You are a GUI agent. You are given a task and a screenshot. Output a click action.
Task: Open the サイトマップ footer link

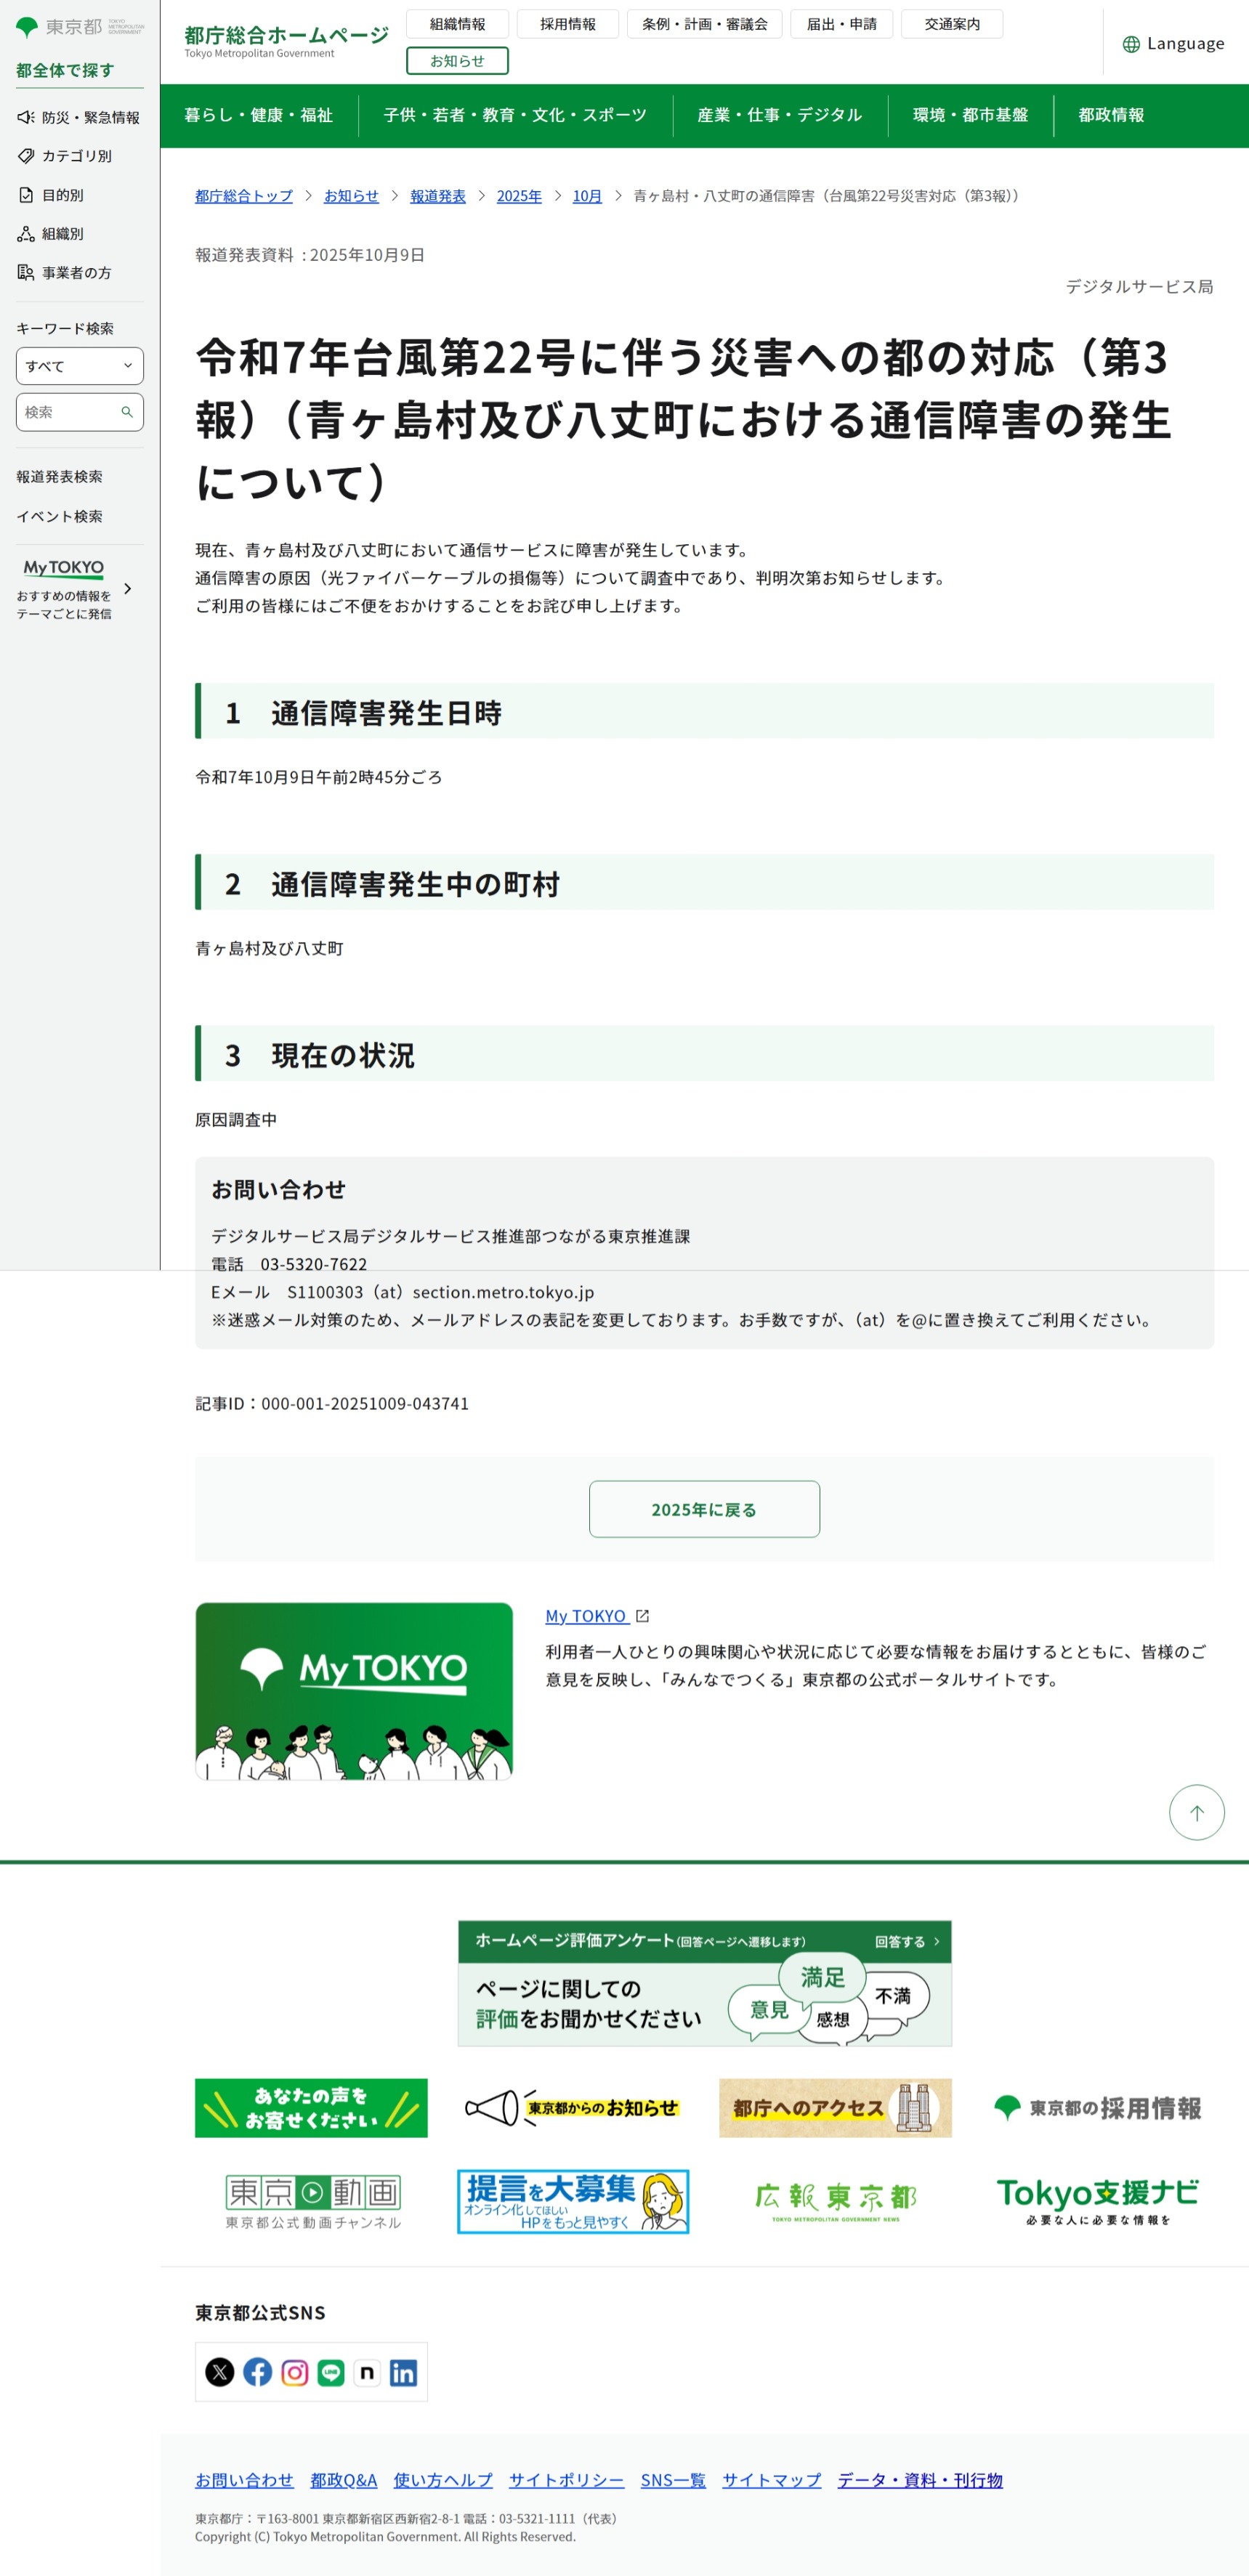pyautogui.click(x=771, y=2480)
